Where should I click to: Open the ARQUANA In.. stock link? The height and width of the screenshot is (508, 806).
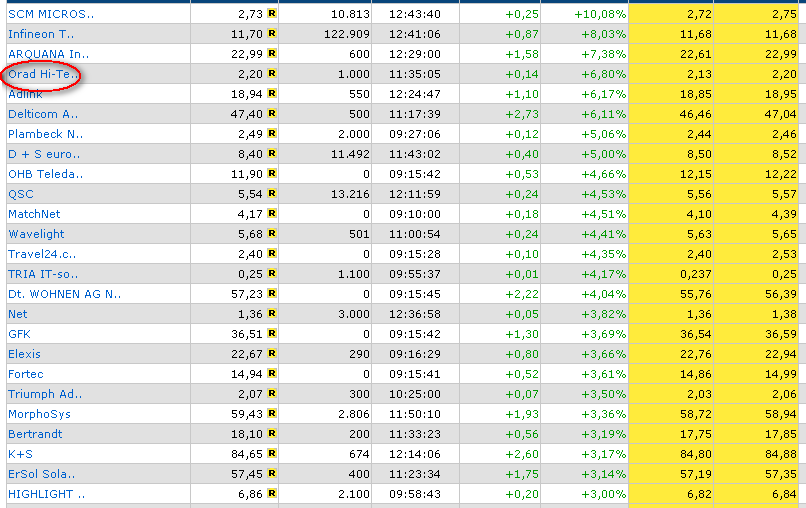48,54
